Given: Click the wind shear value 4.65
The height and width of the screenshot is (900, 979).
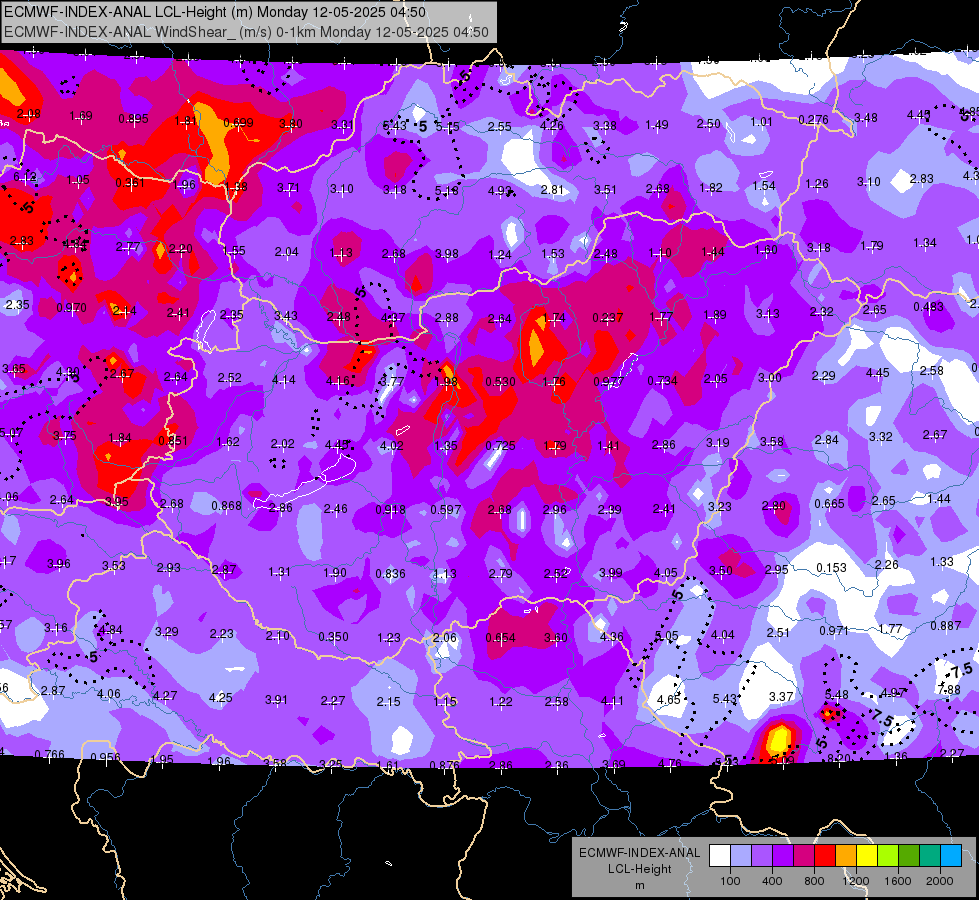Looking at the screenshot, I should 669,700.
